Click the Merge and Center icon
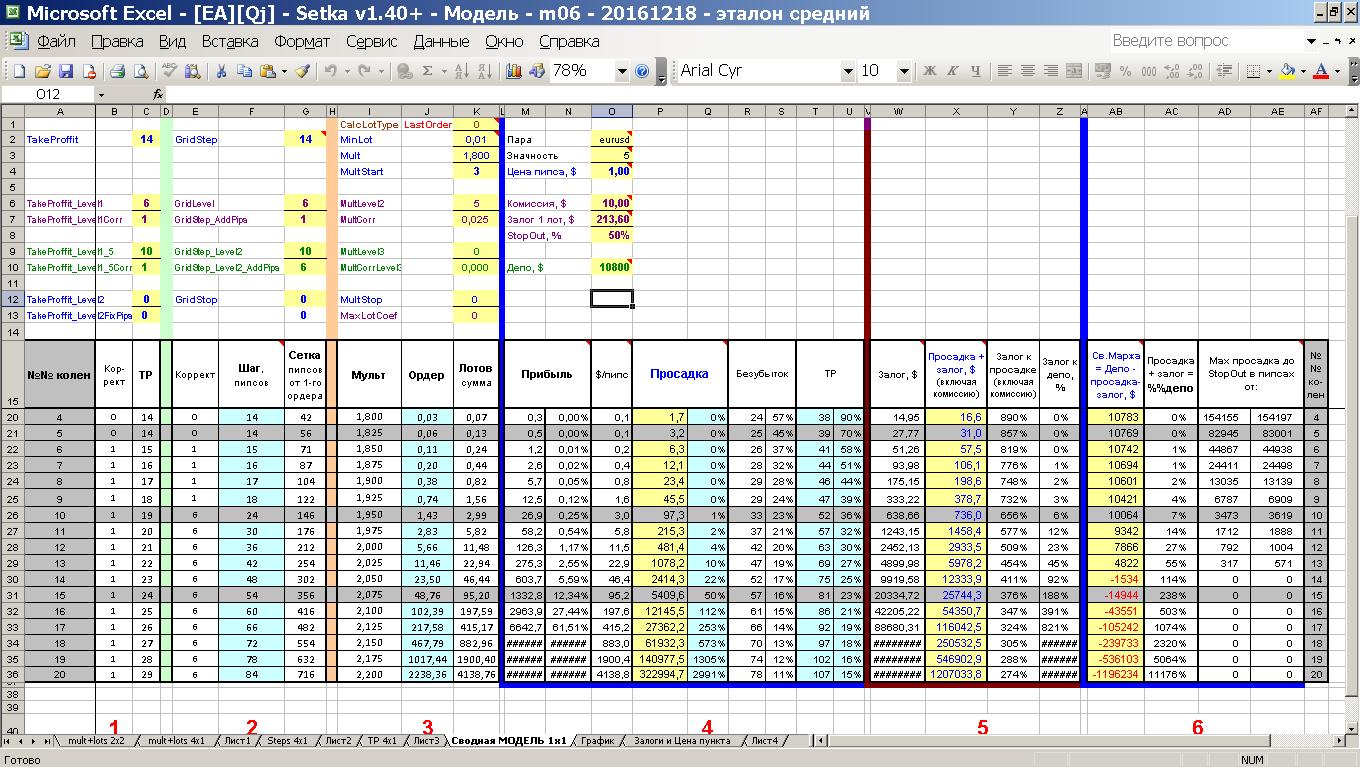 point(1074,71)
